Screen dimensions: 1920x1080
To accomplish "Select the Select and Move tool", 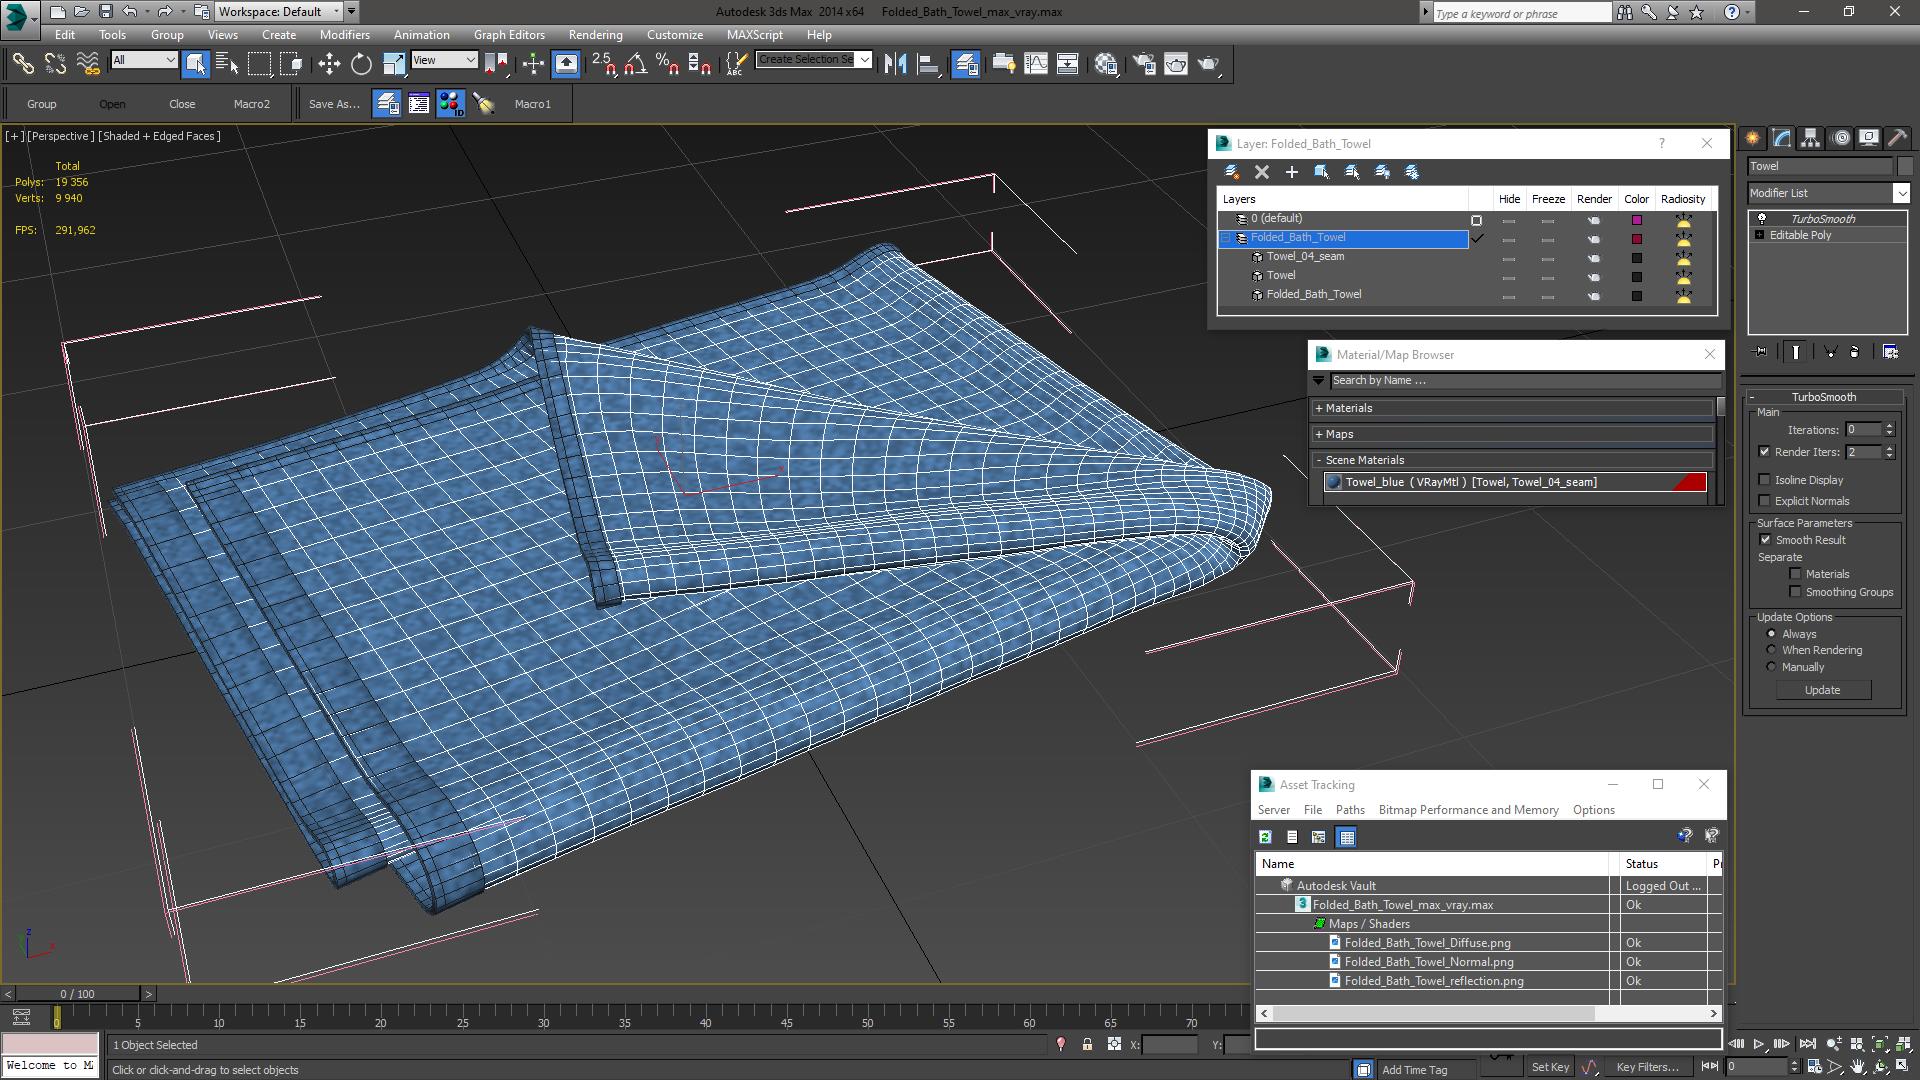I will (329, 64).
